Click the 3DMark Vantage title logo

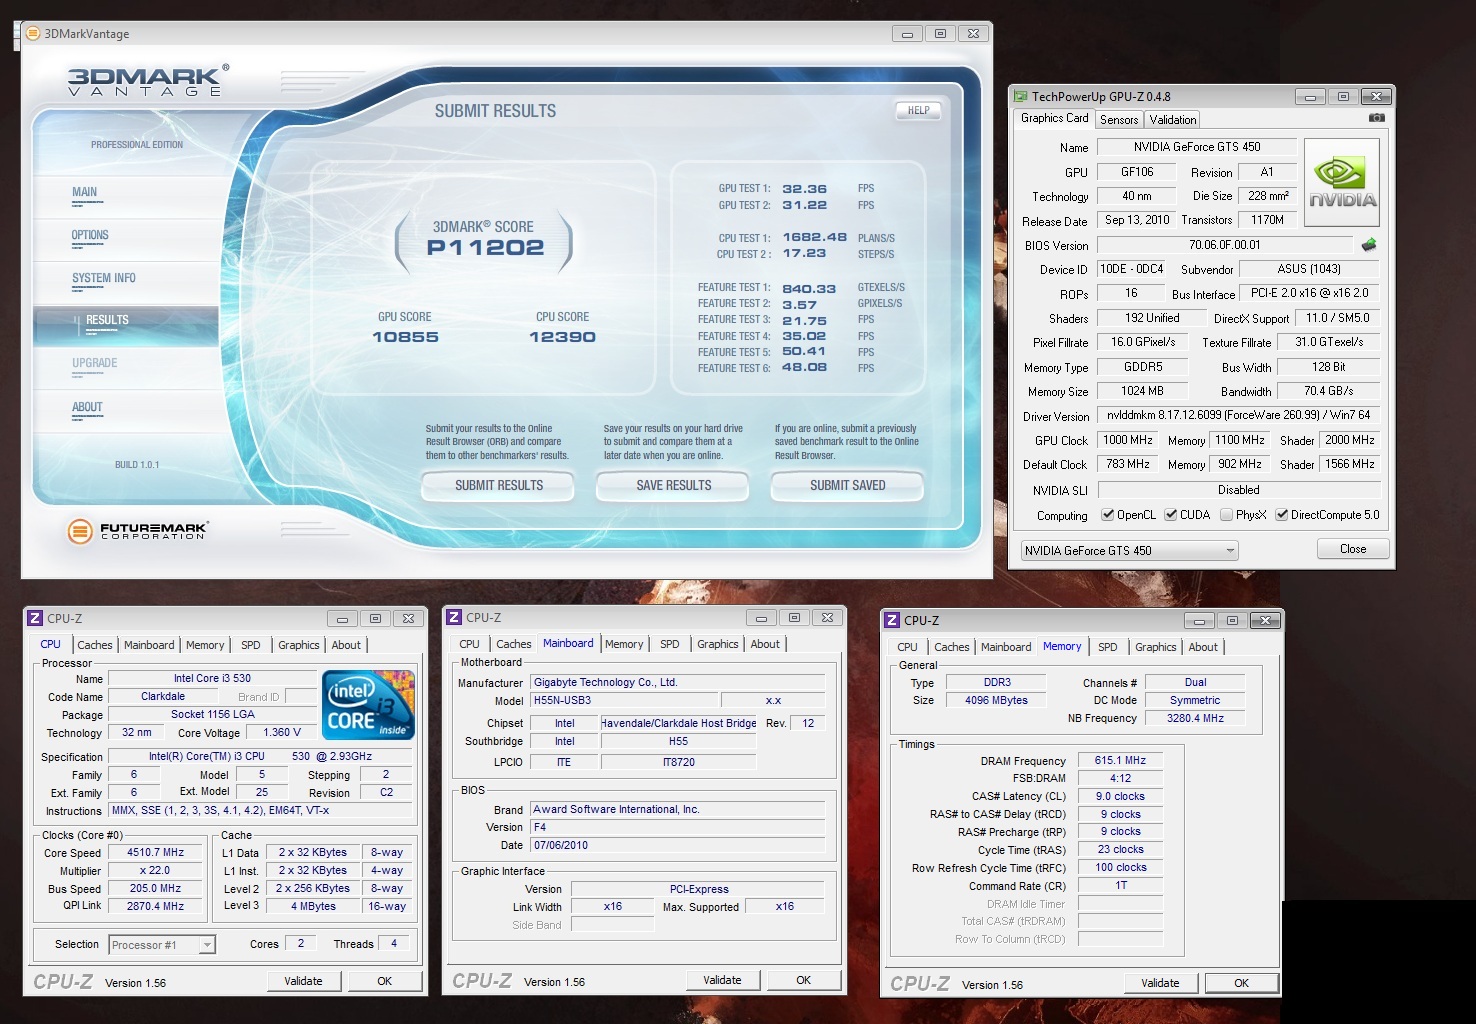(148, 80)
